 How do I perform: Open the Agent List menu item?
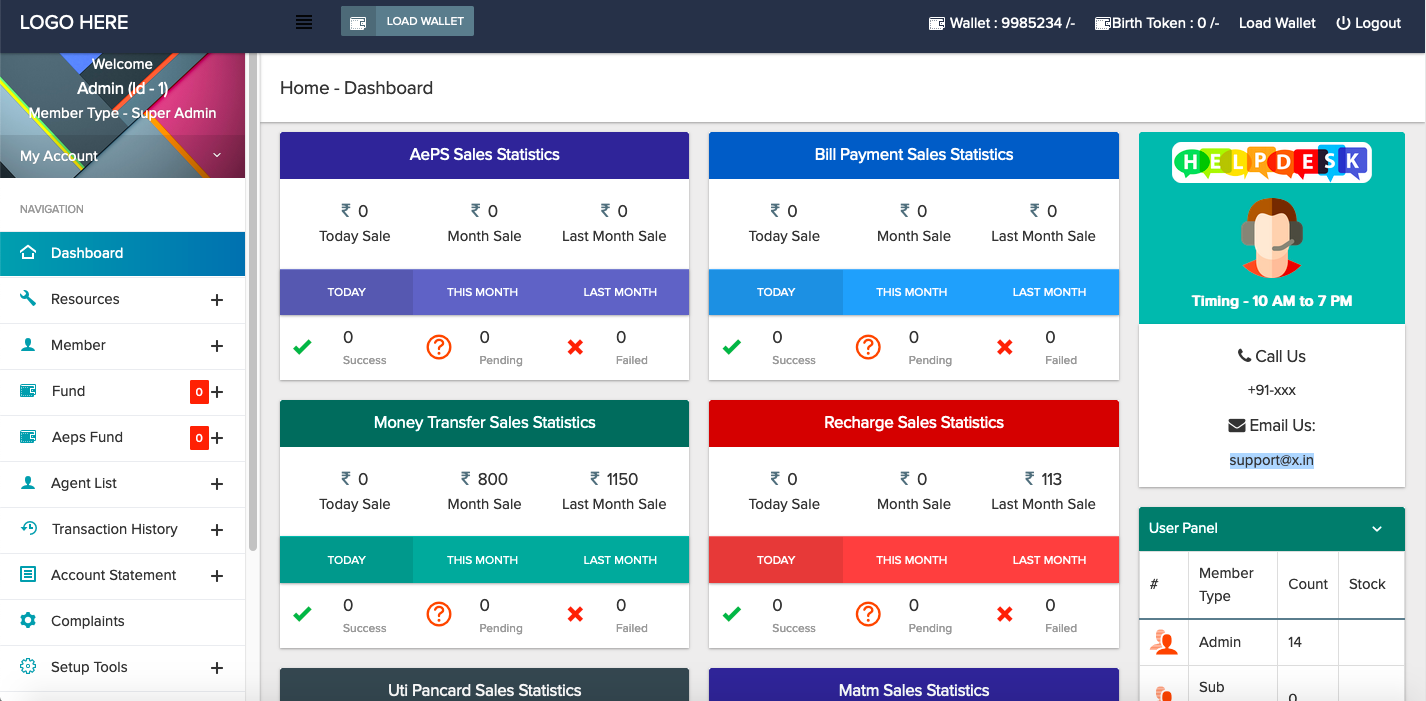point(84,483)
